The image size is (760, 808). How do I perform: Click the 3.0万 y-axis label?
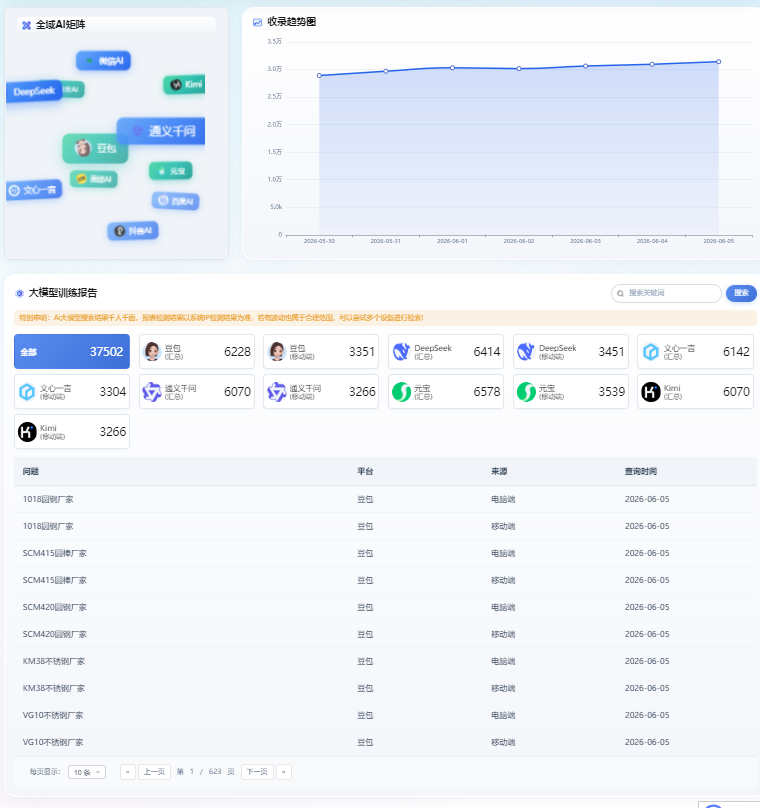(275, 69)
